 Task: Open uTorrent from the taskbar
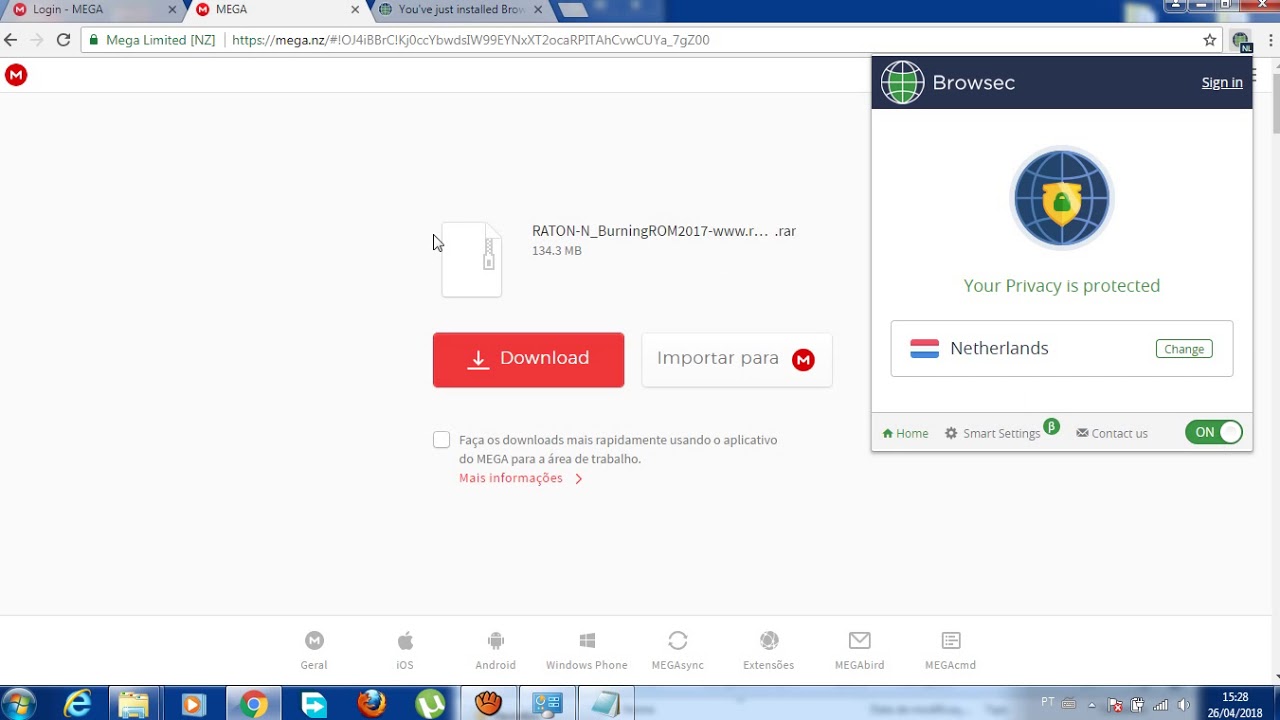(x=430, y=704)
